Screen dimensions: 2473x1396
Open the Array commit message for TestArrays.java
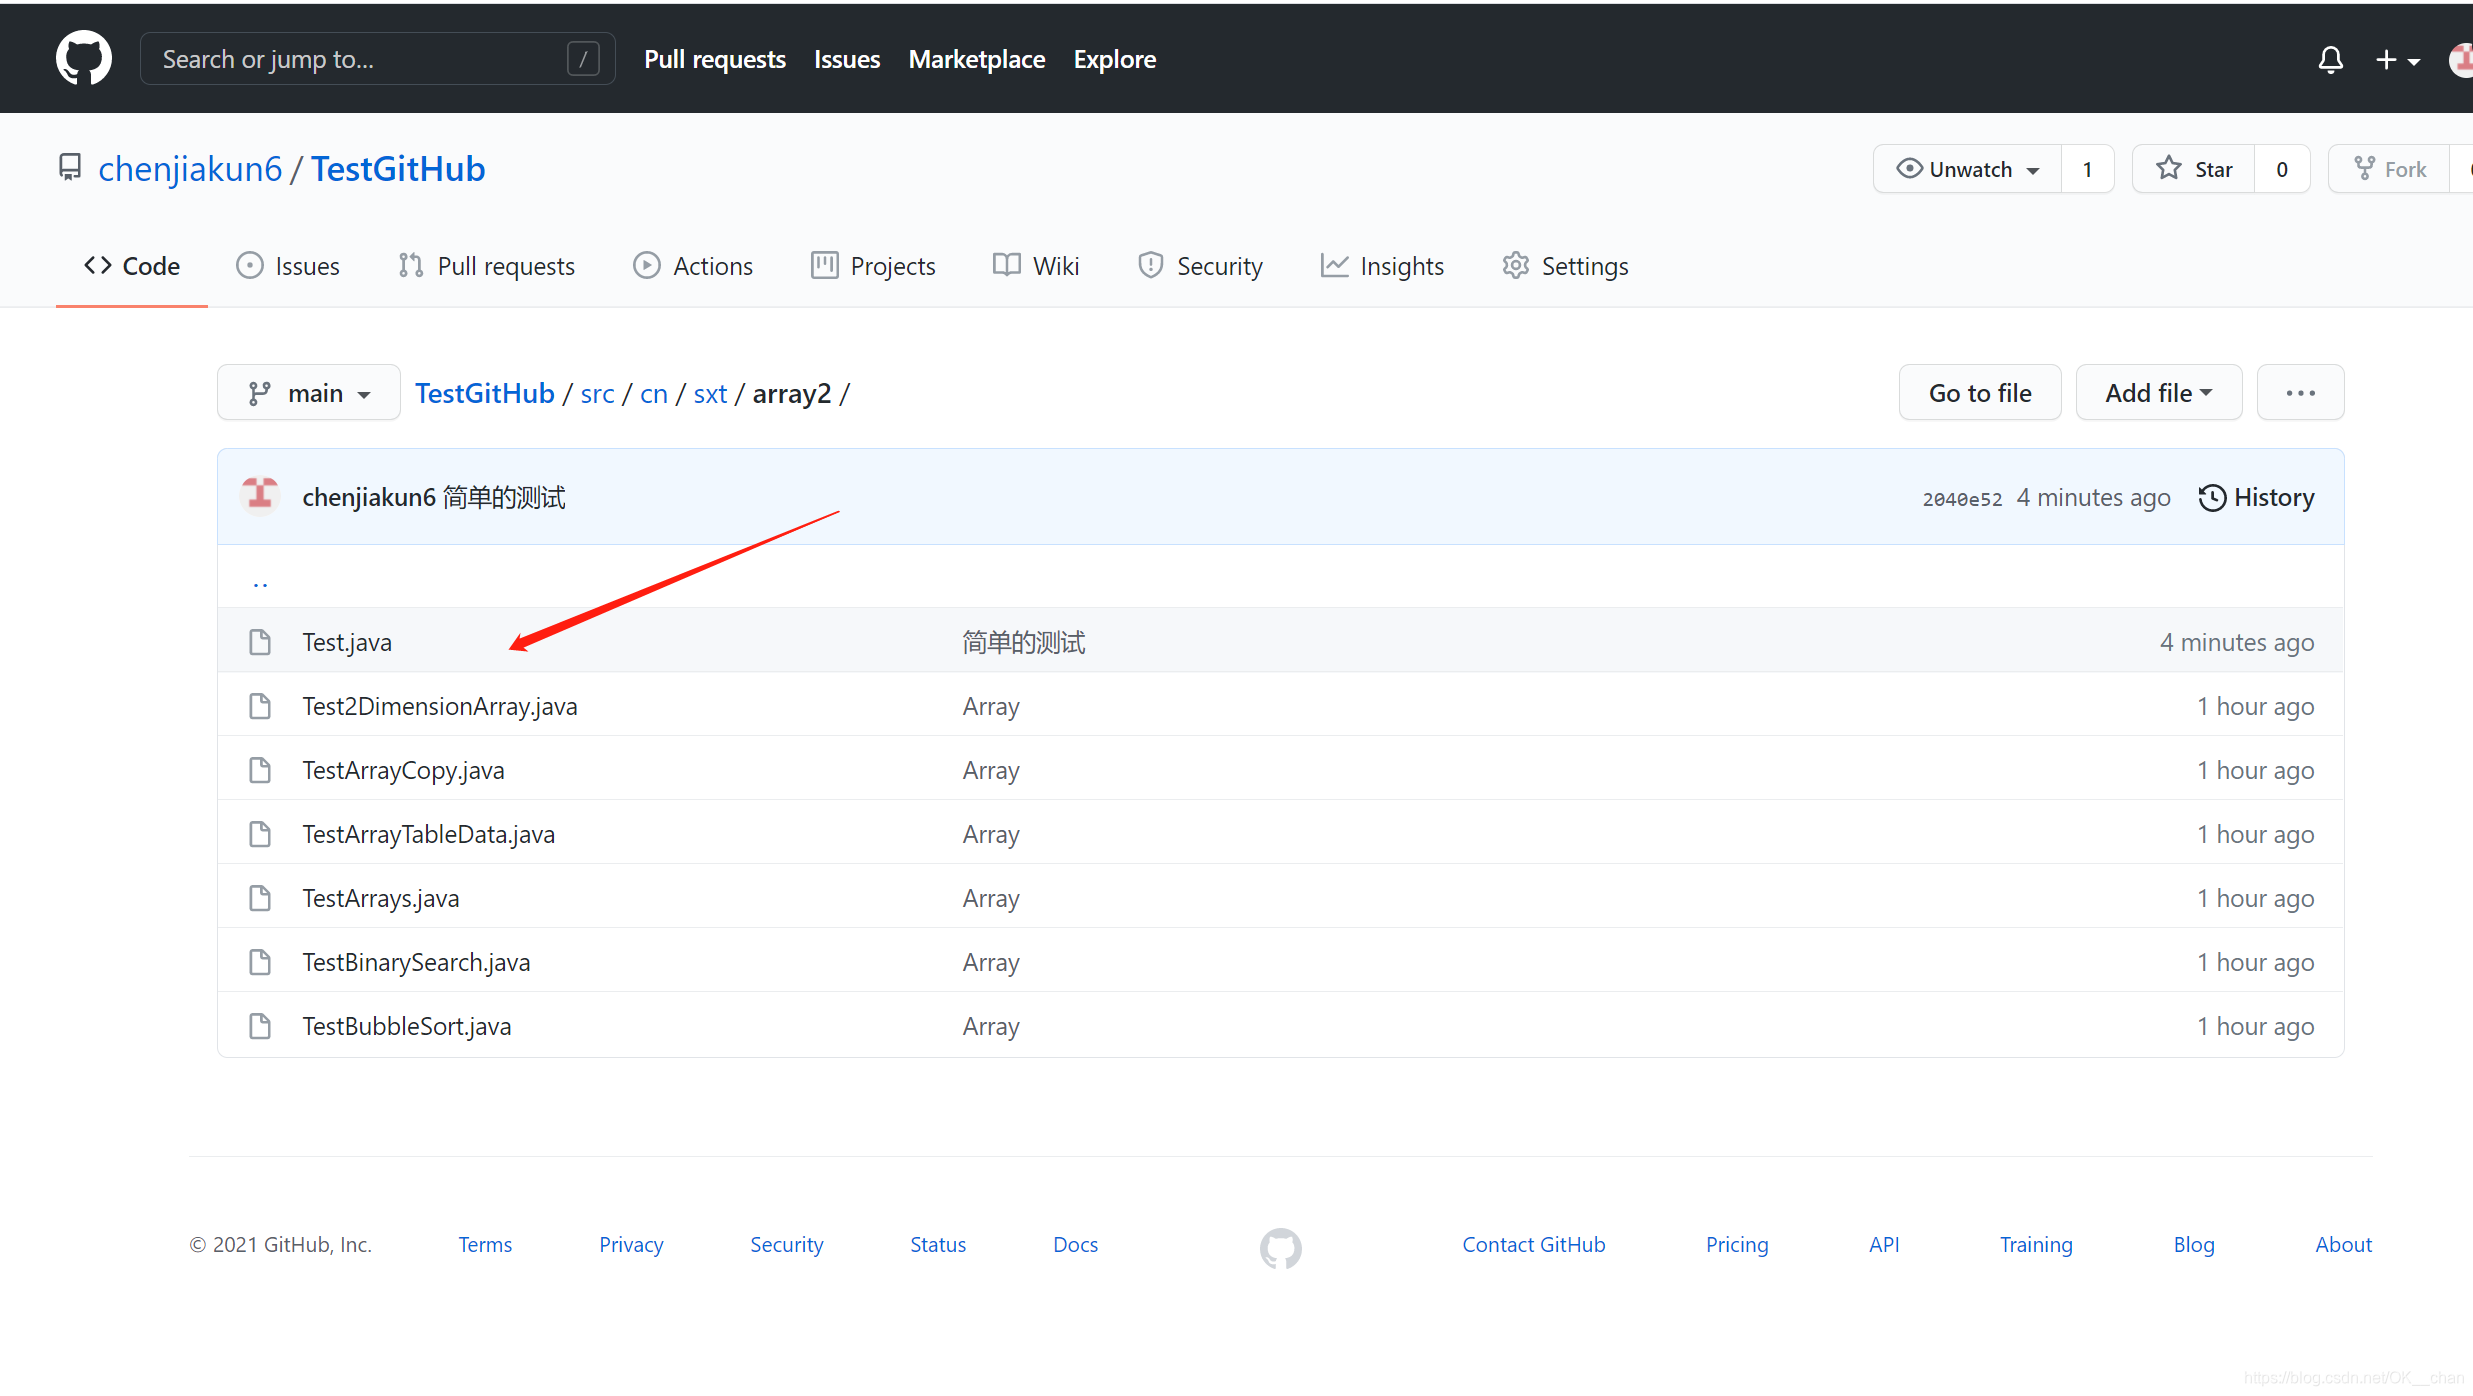tap(991, 898)
